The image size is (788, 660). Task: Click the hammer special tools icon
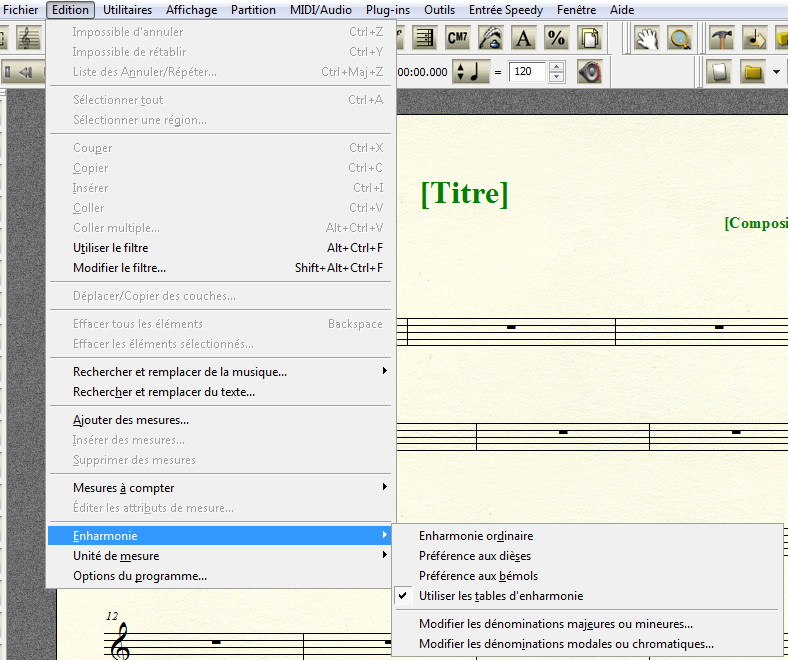[x=721, y=39]
